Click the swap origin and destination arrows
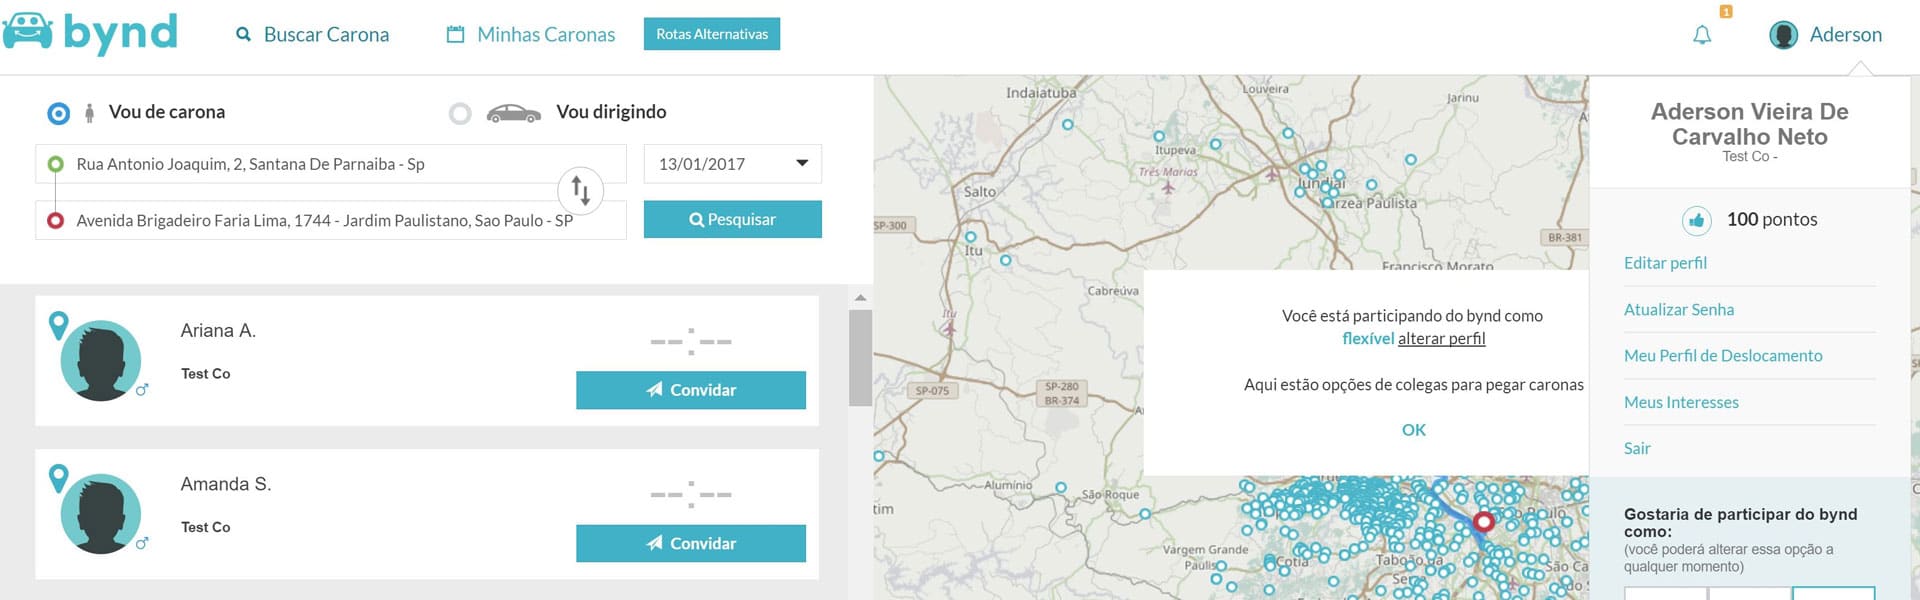 580,189
